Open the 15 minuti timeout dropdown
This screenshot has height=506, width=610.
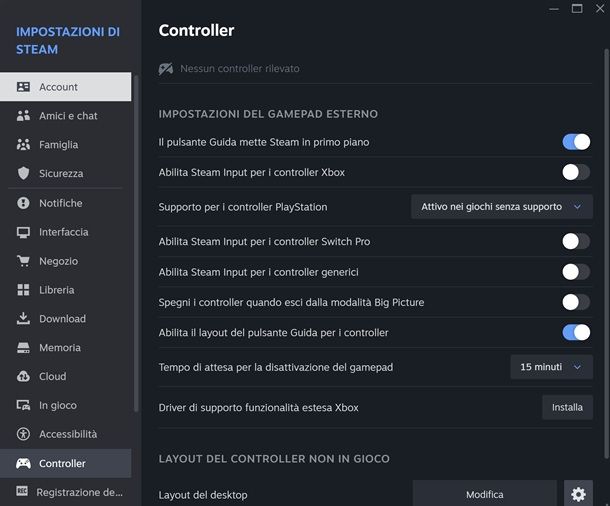(x=551, y=367)
